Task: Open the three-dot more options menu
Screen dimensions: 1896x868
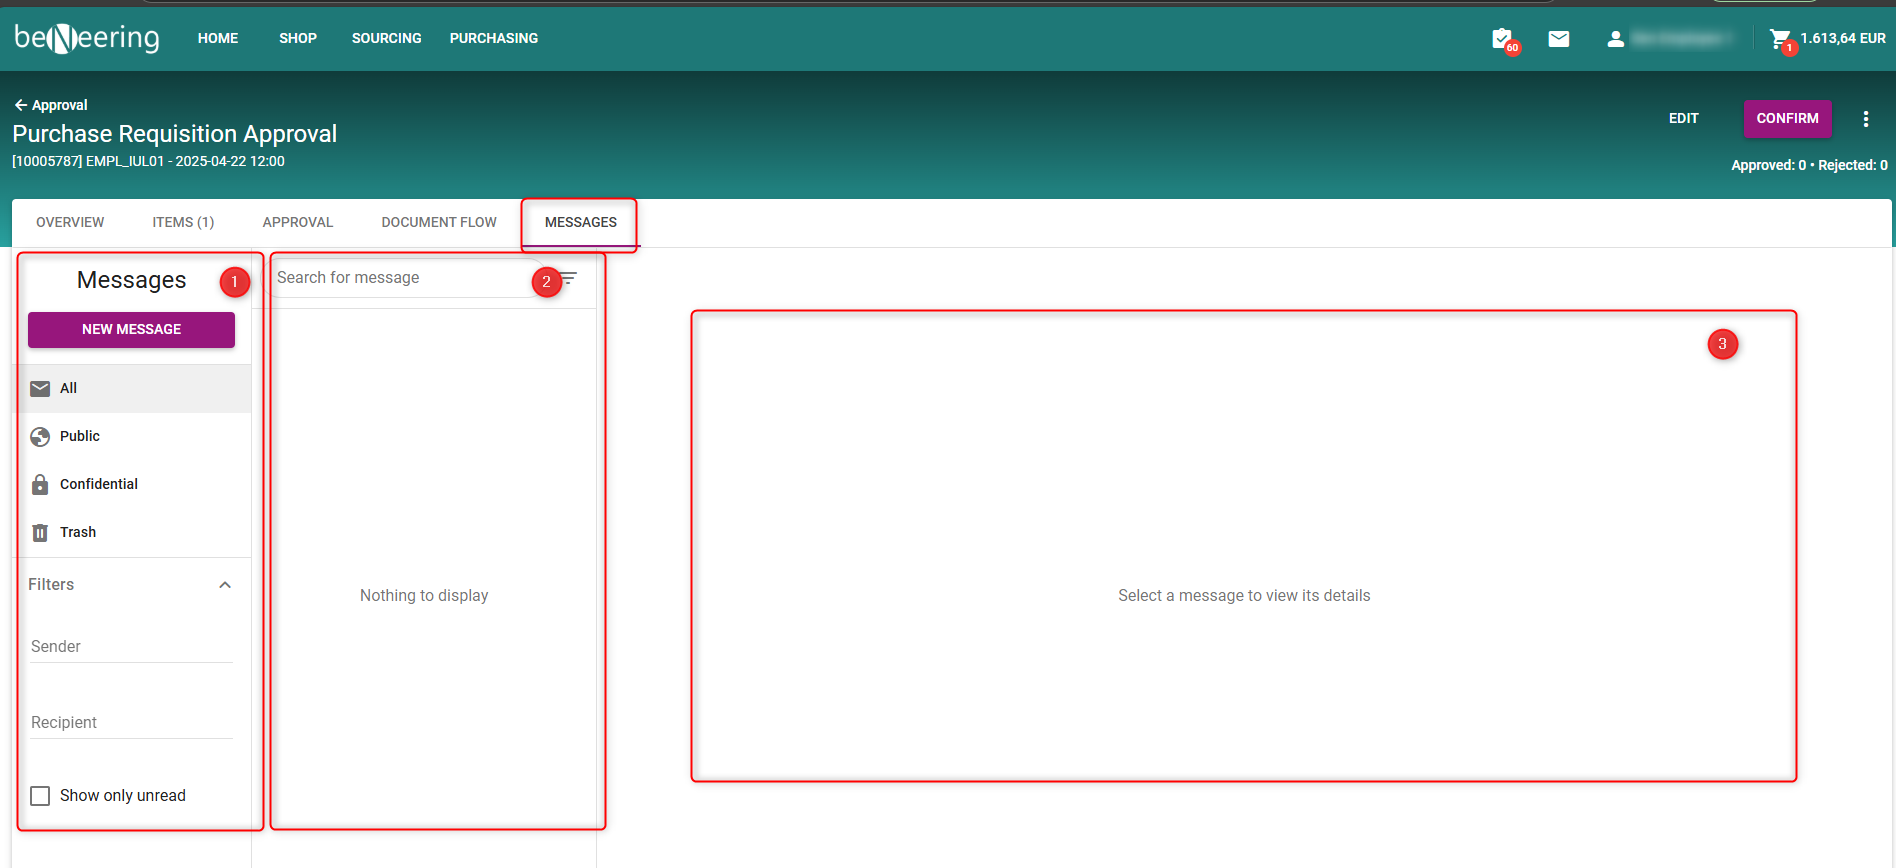Action: tap(1865, 119)
